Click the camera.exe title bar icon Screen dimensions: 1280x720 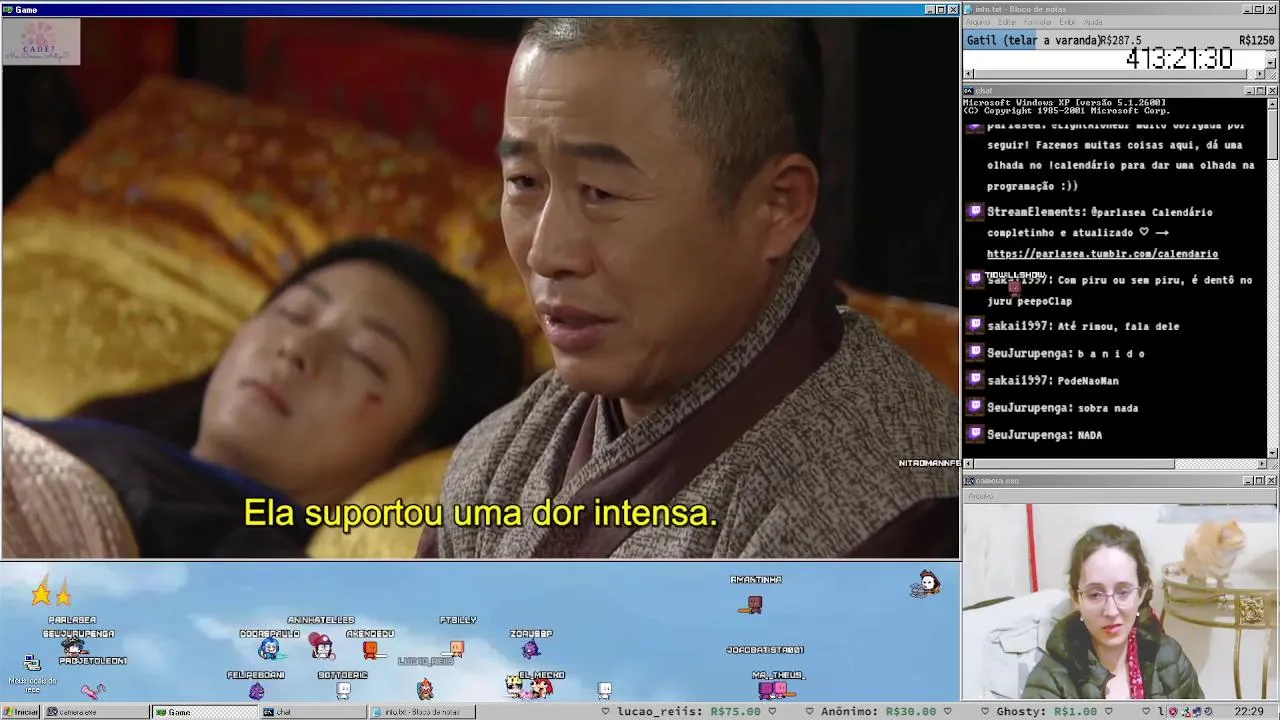[970, 481]
